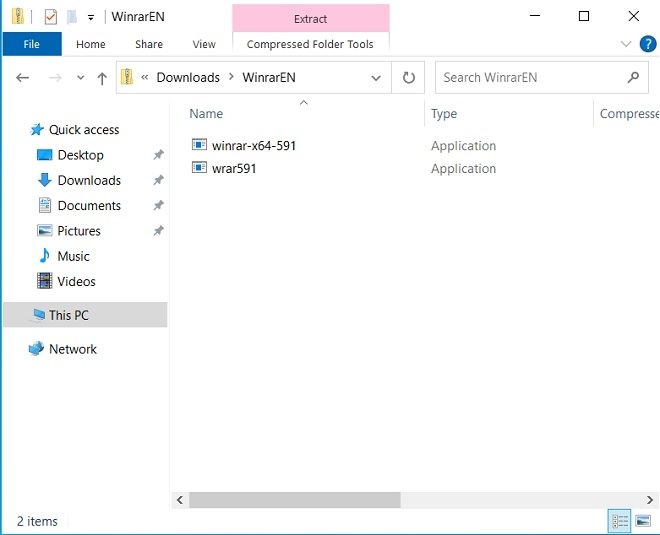Click the zip folder icon in title bar

tap(18, 16)
